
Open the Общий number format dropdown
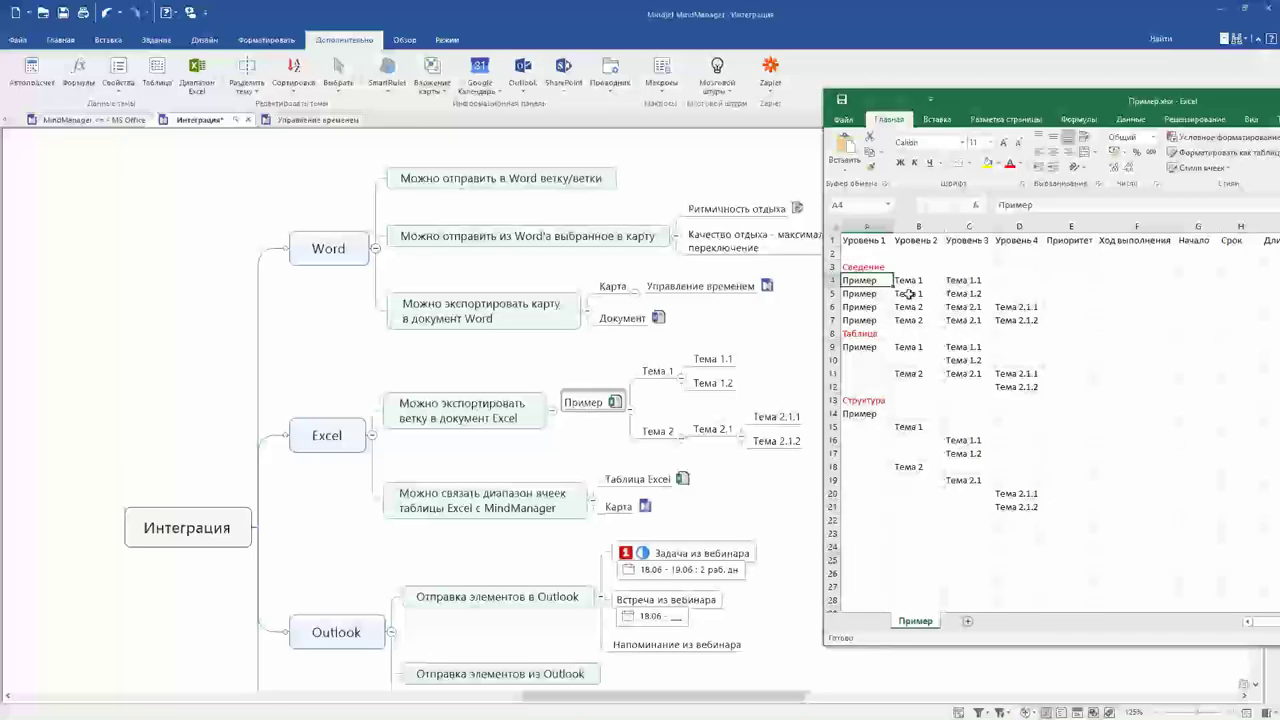(x=1153, y=137)
